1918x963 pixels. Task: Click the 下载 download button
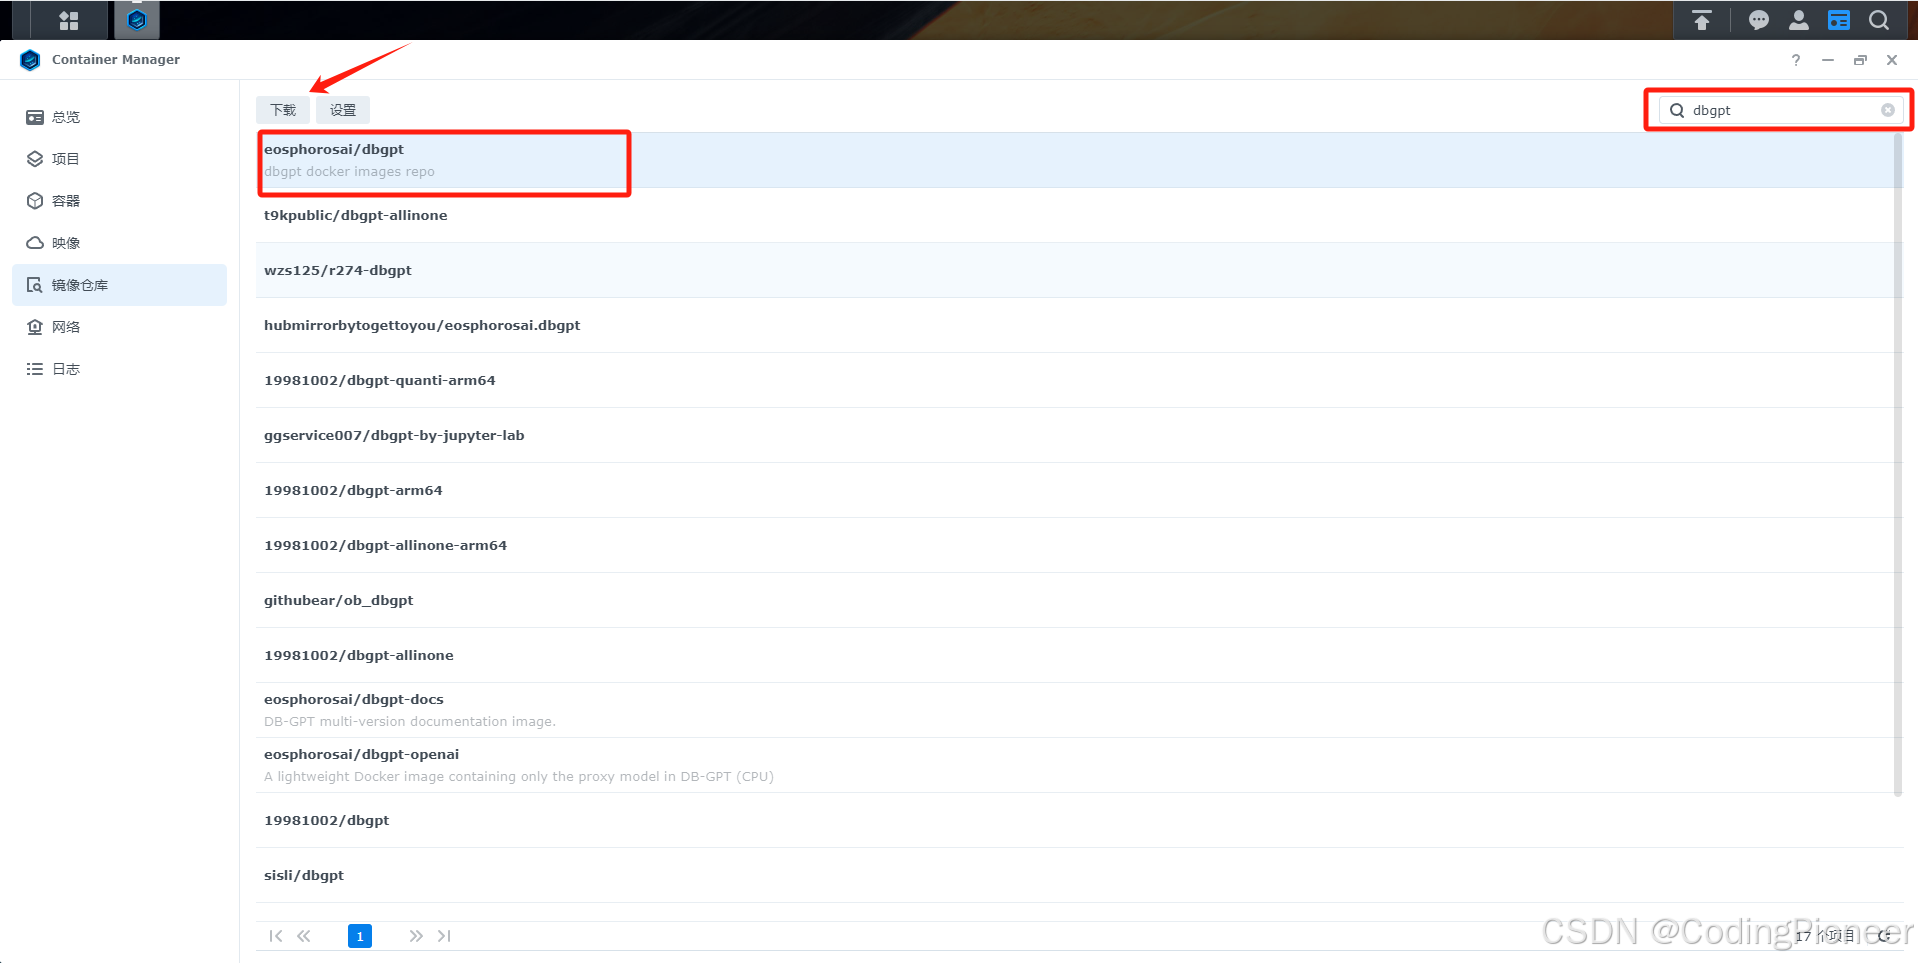283,110
